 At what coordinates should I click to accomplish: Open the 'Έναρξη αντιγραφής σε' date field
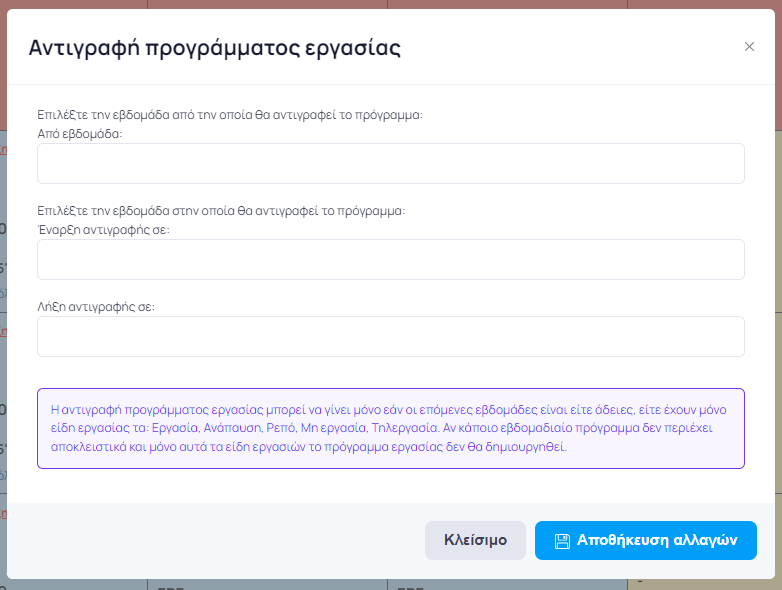tap(390, 259)
